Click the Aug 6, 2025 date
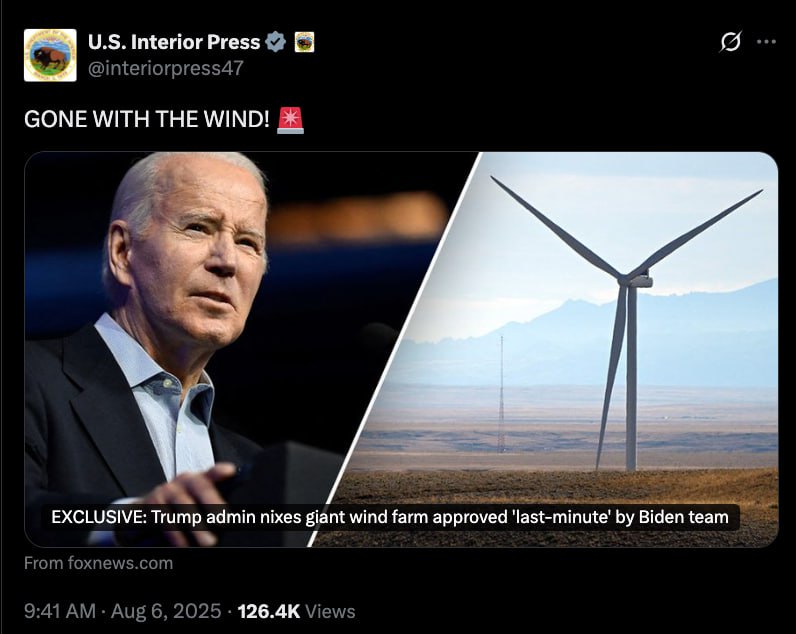The image size is (796, 634). point(166,611)
